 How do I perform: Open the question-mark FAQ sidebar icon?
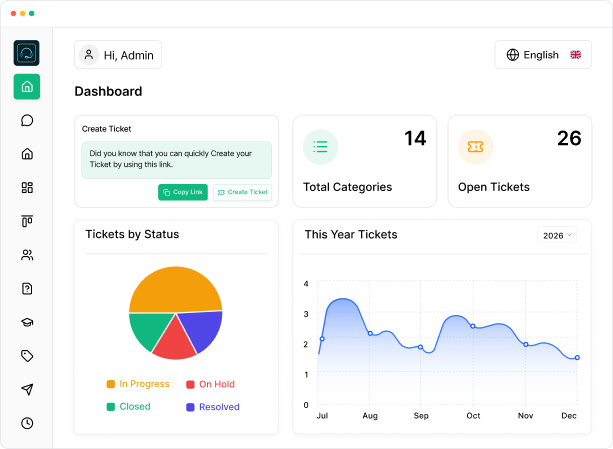click(27, 289)
